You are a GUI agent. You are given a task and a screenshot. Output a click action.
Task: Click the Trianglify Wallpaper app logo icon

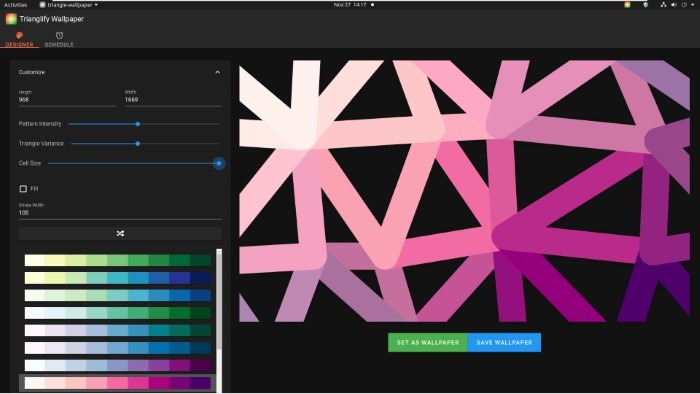[x=11, y=19]
